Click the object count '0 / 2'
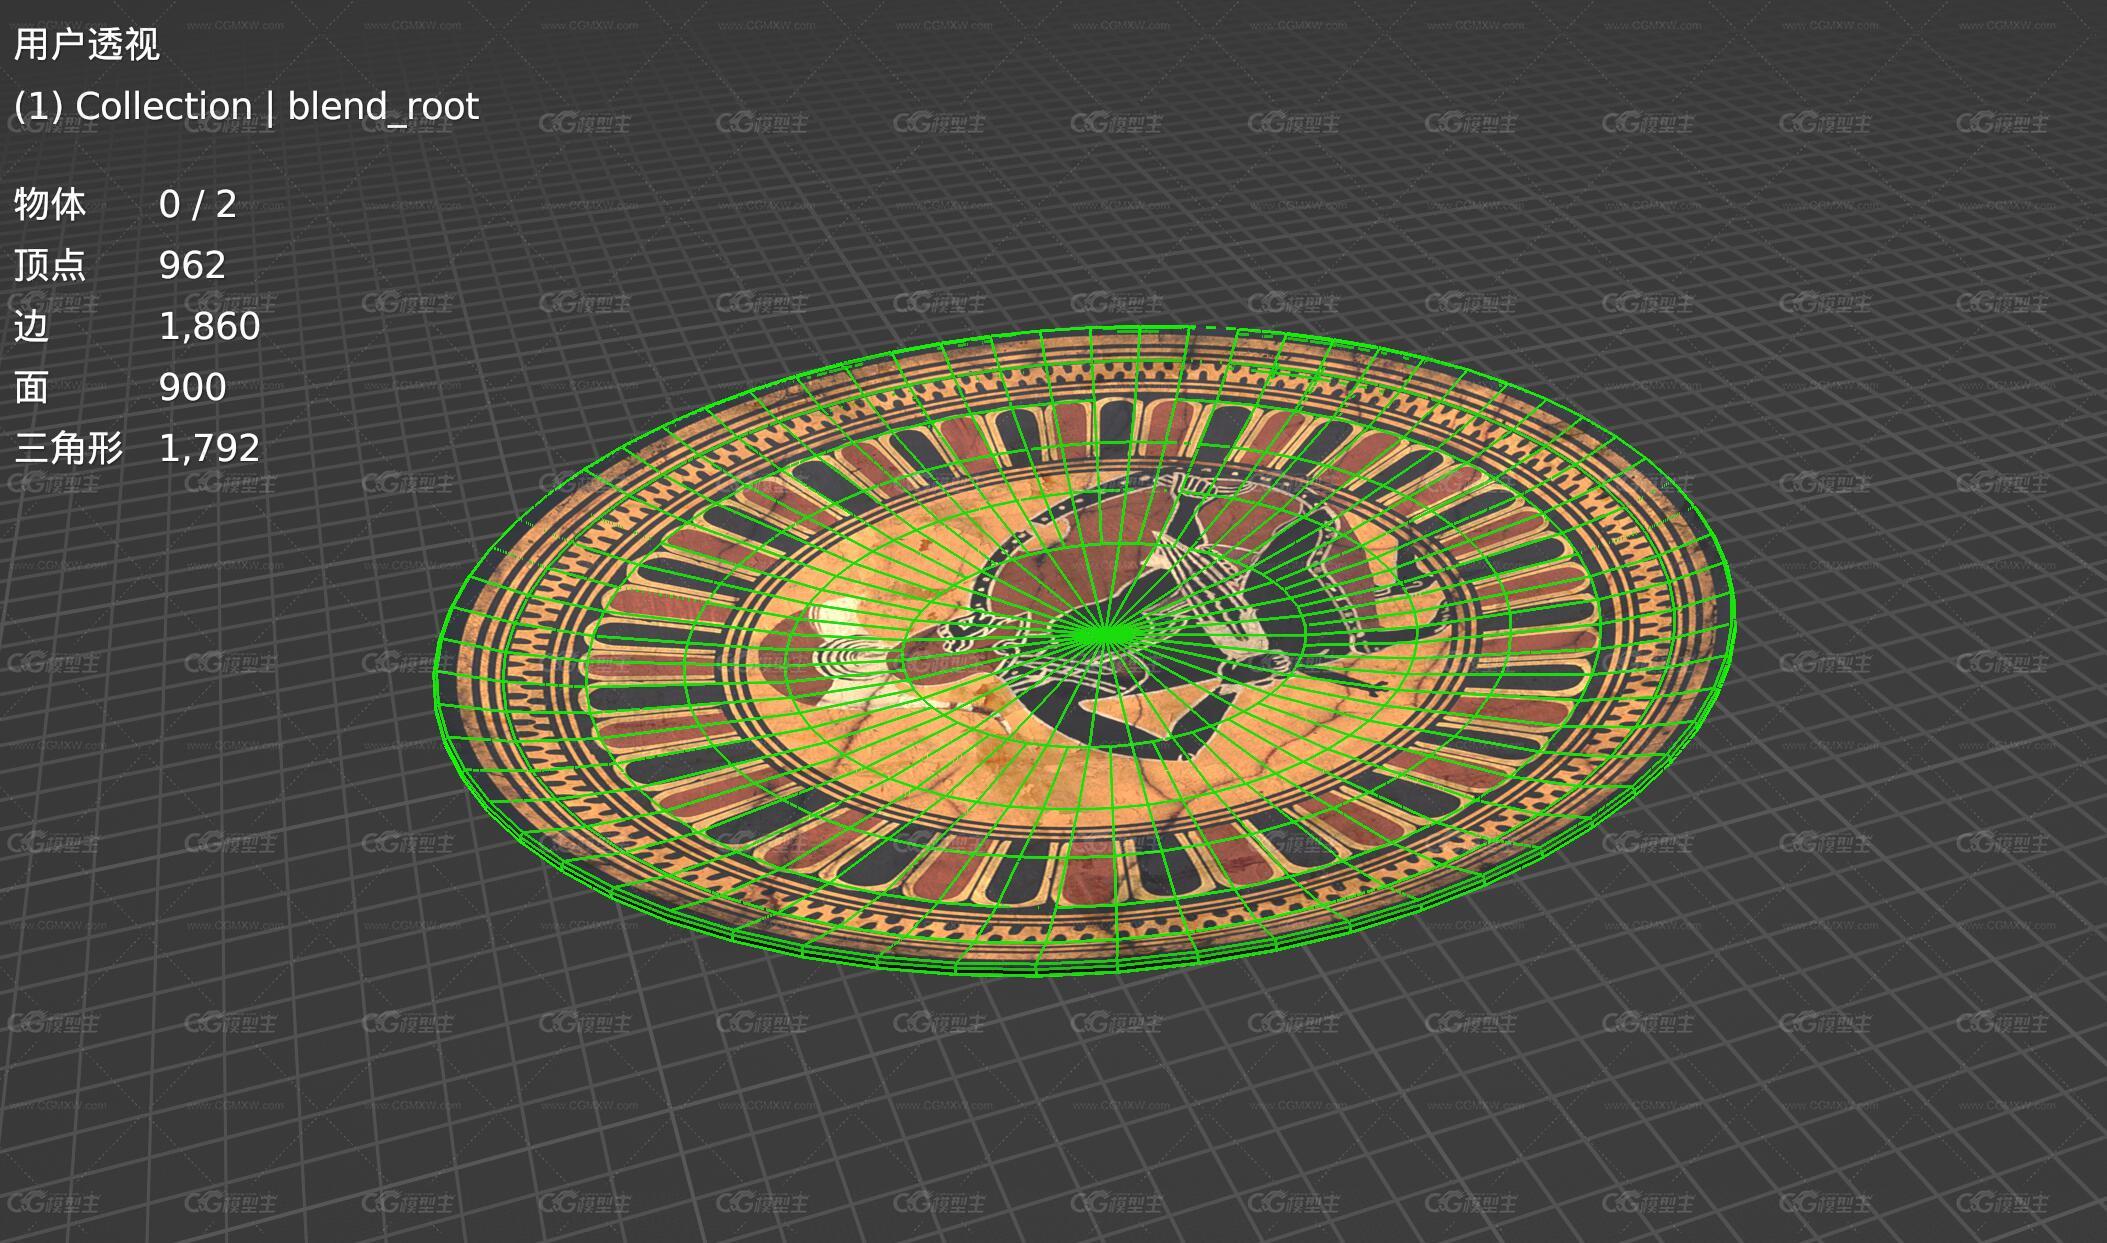This screenshot has height=1243, width=2107. [x=198, y=204]
